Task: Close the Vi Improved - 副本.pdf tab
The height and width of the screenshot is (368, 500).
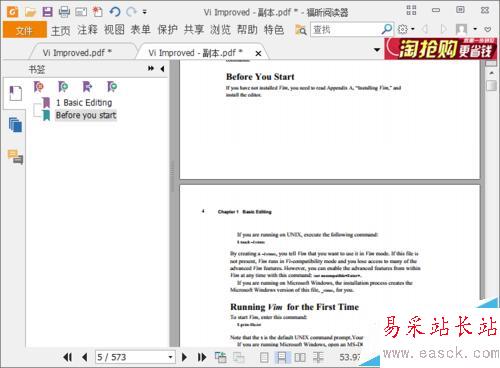Action: 258,53
